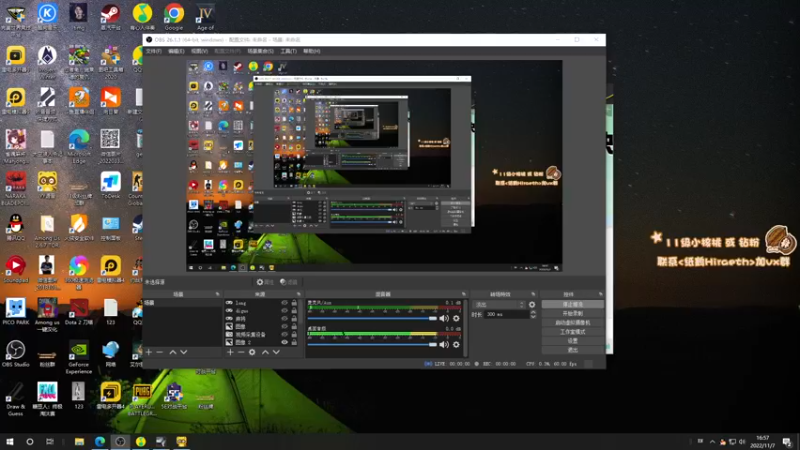Open 帮助(H) Help menu in OBS
This screenshot has height=450, width=800.
312,51
